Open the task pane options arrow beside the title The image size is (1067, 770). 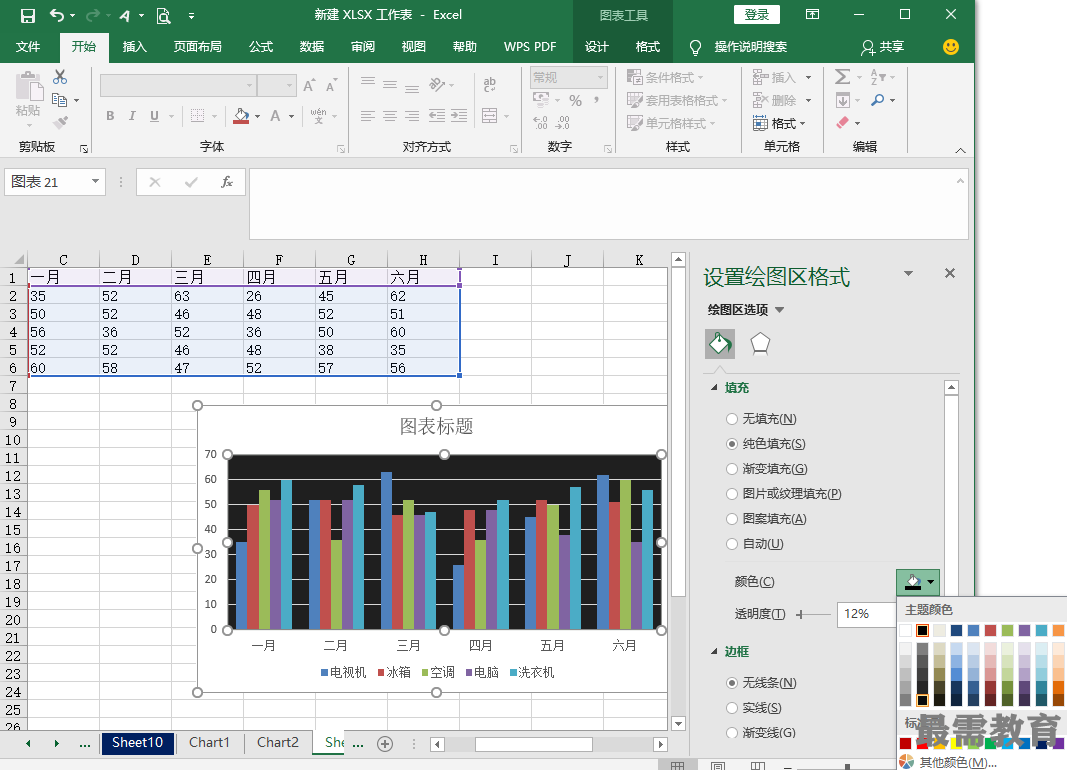[x=908, y=273]
